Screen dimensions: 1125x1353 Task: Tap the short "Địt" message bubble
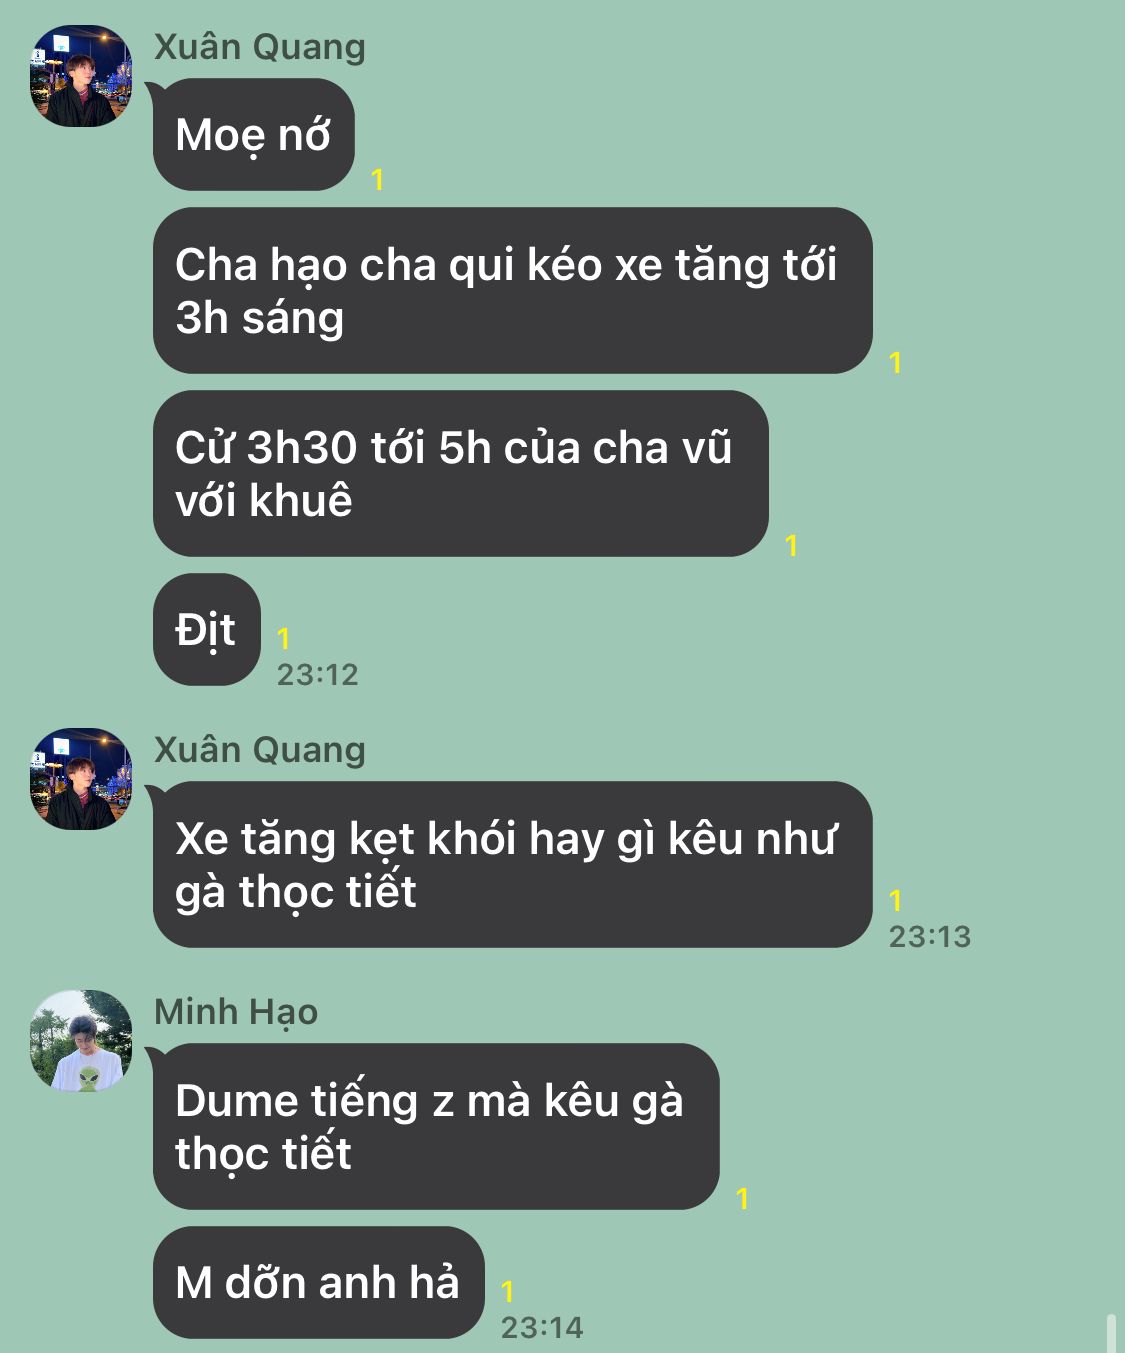pos(207,630)
